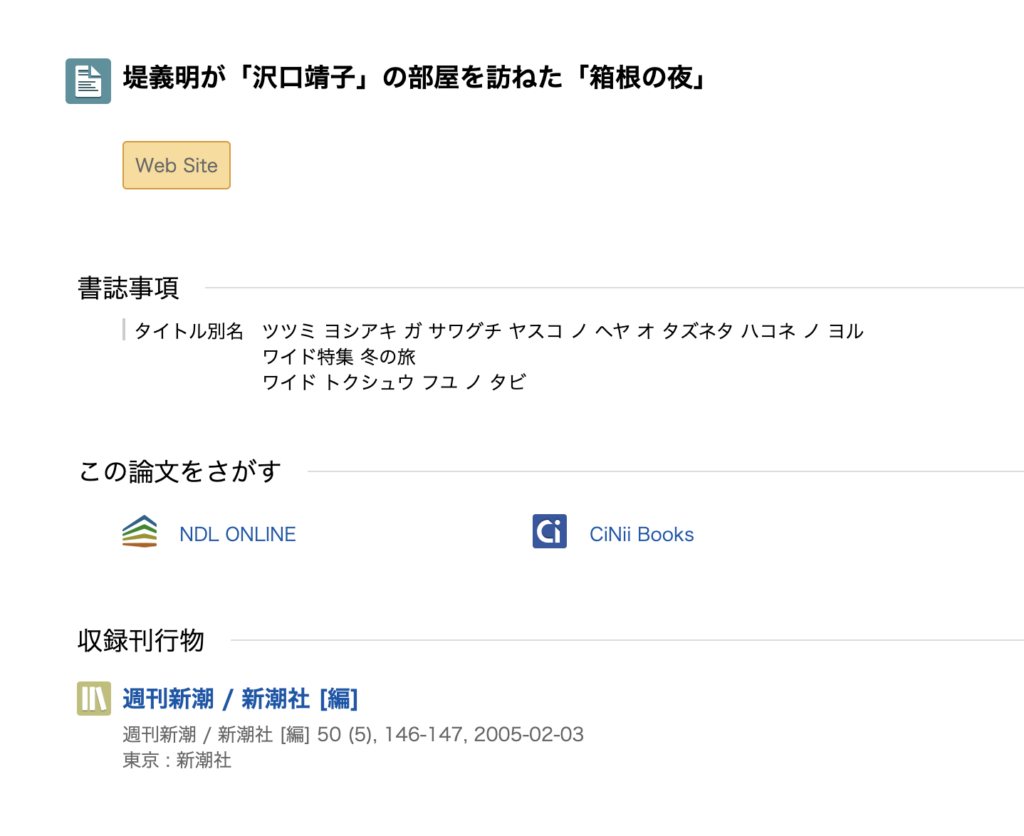Click the citation 50 (5), 146-147, 2005-02-03
Screen dimensions: 1024x836
pyautogui.click(x=451, y=735)
